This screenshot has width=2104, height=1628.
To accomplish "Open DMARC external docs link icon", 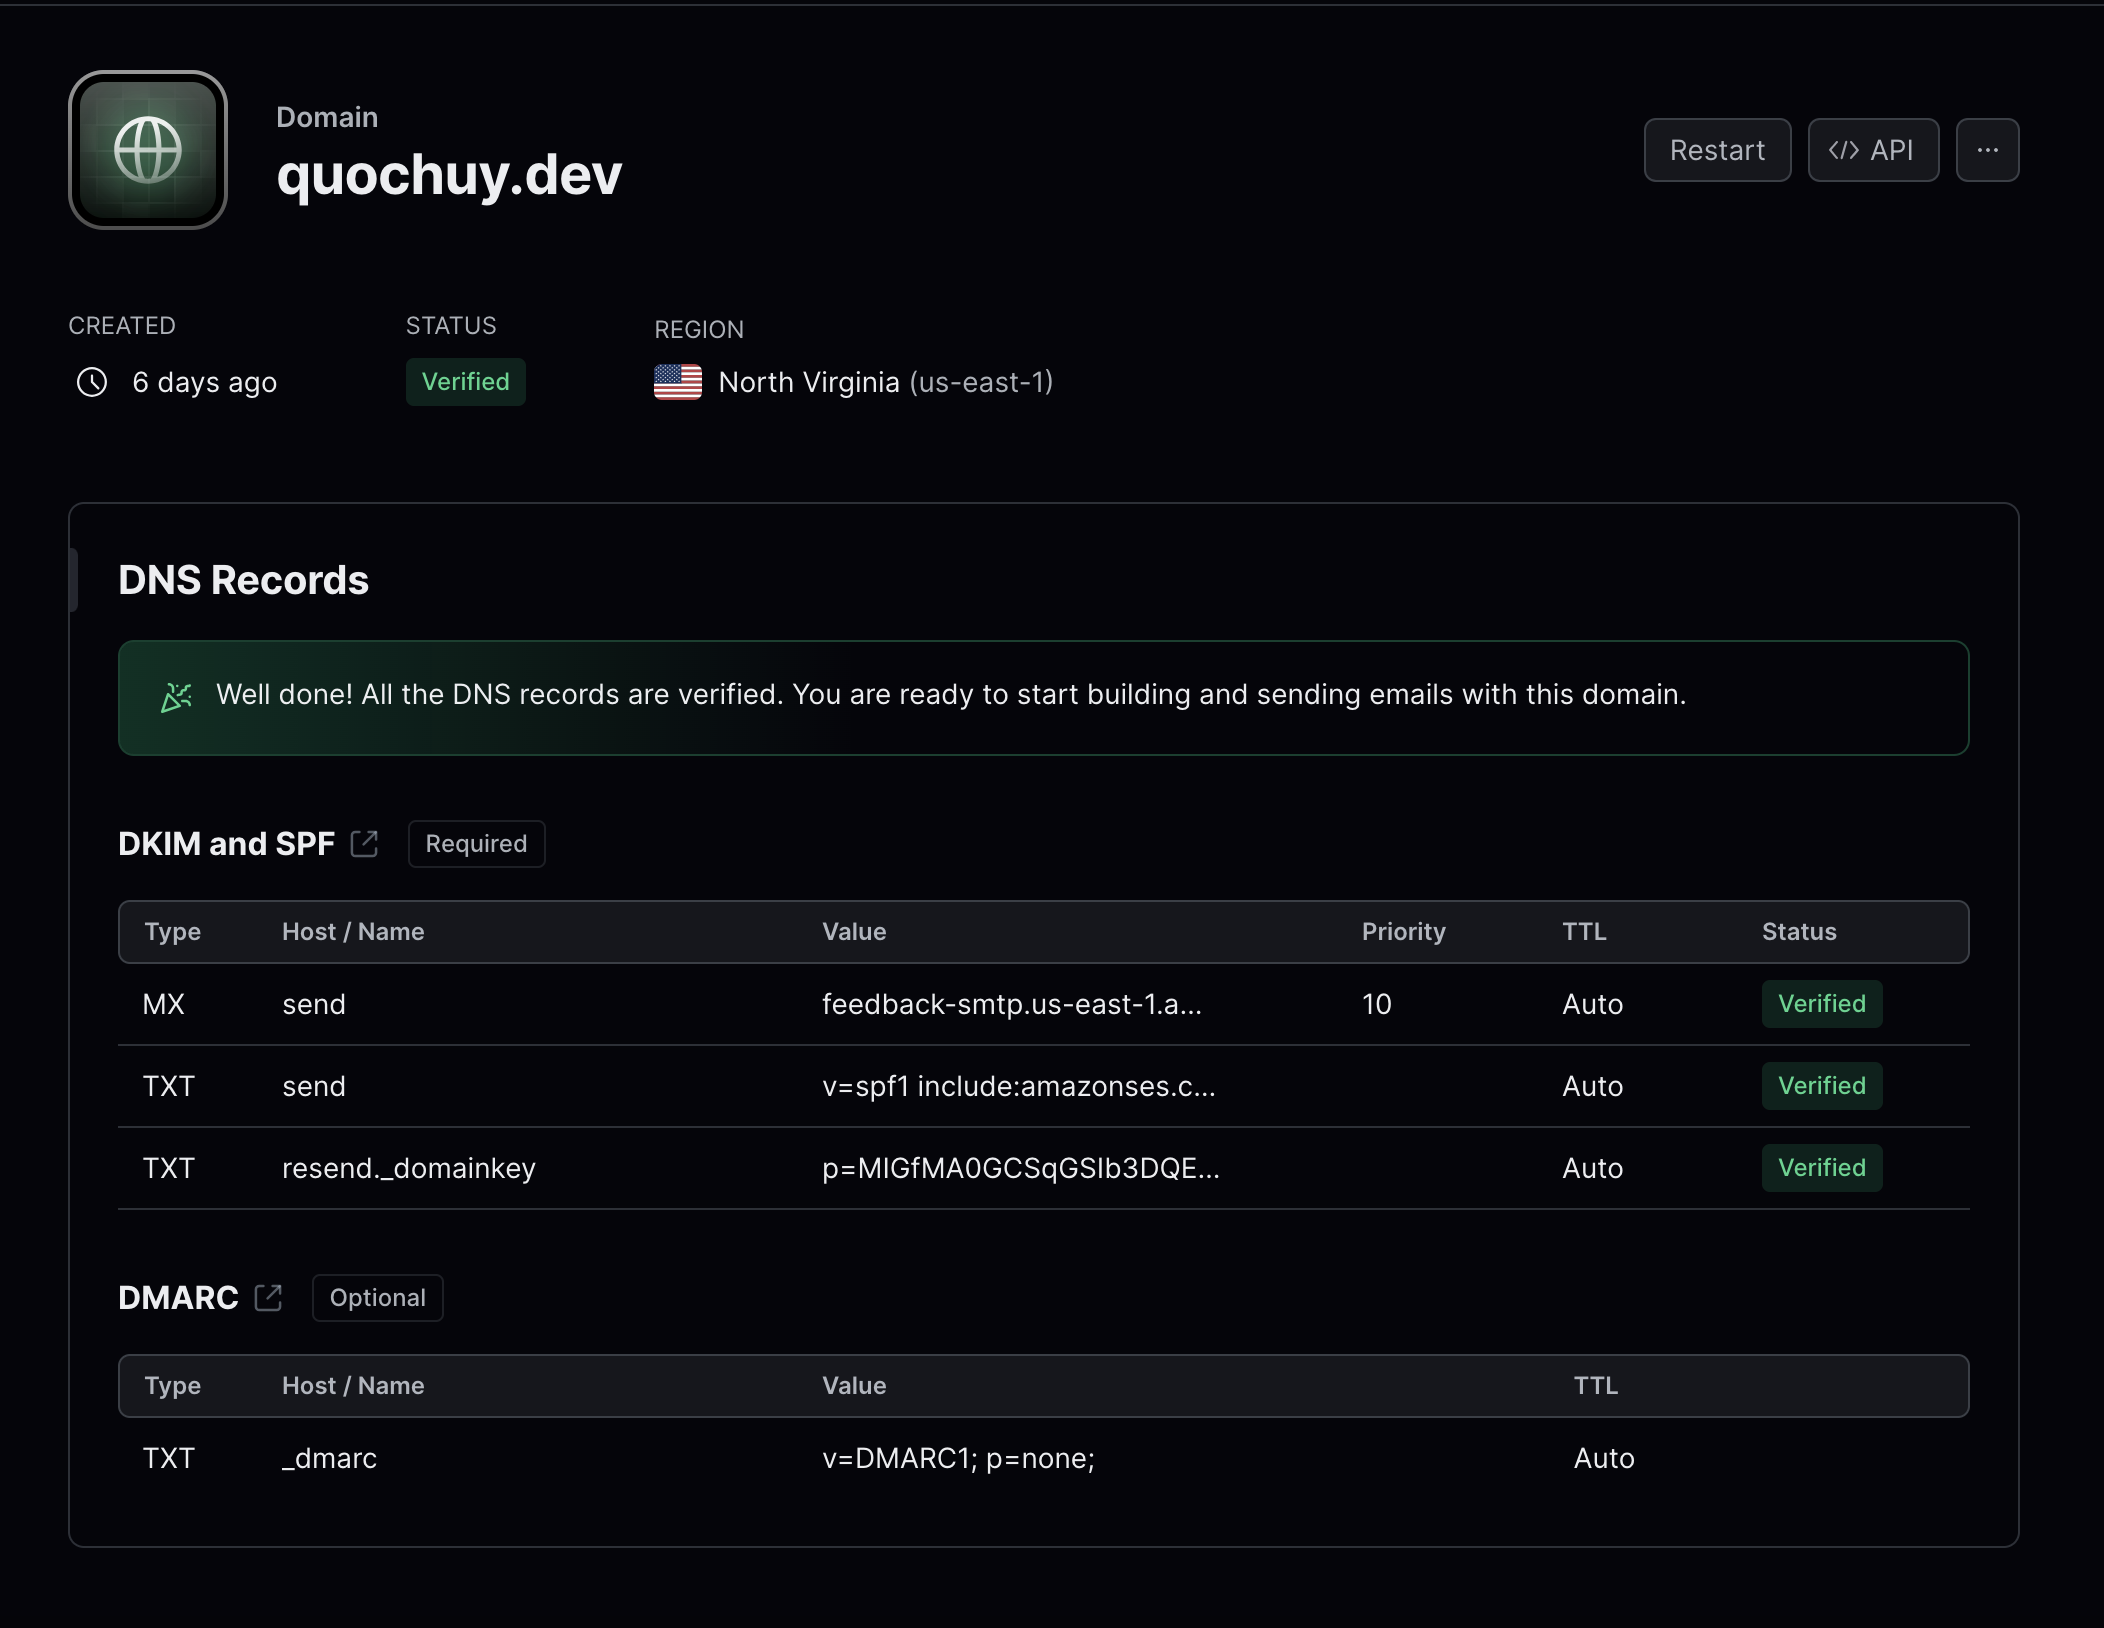I will [x=268, y=1298].
